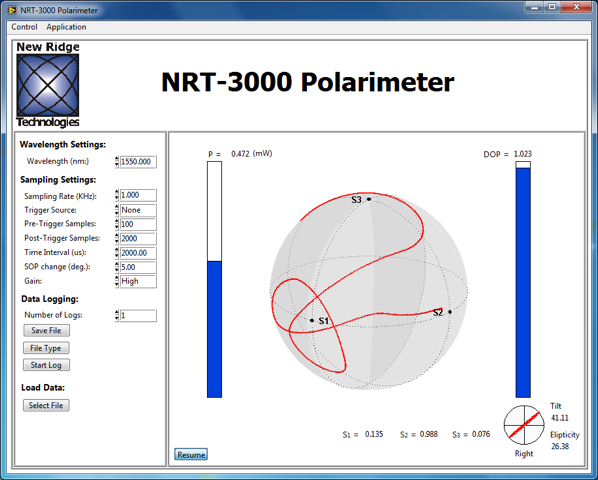598x480 pixels.
Task: Click the Sampling Settings heading
Action: click(58, 180)
